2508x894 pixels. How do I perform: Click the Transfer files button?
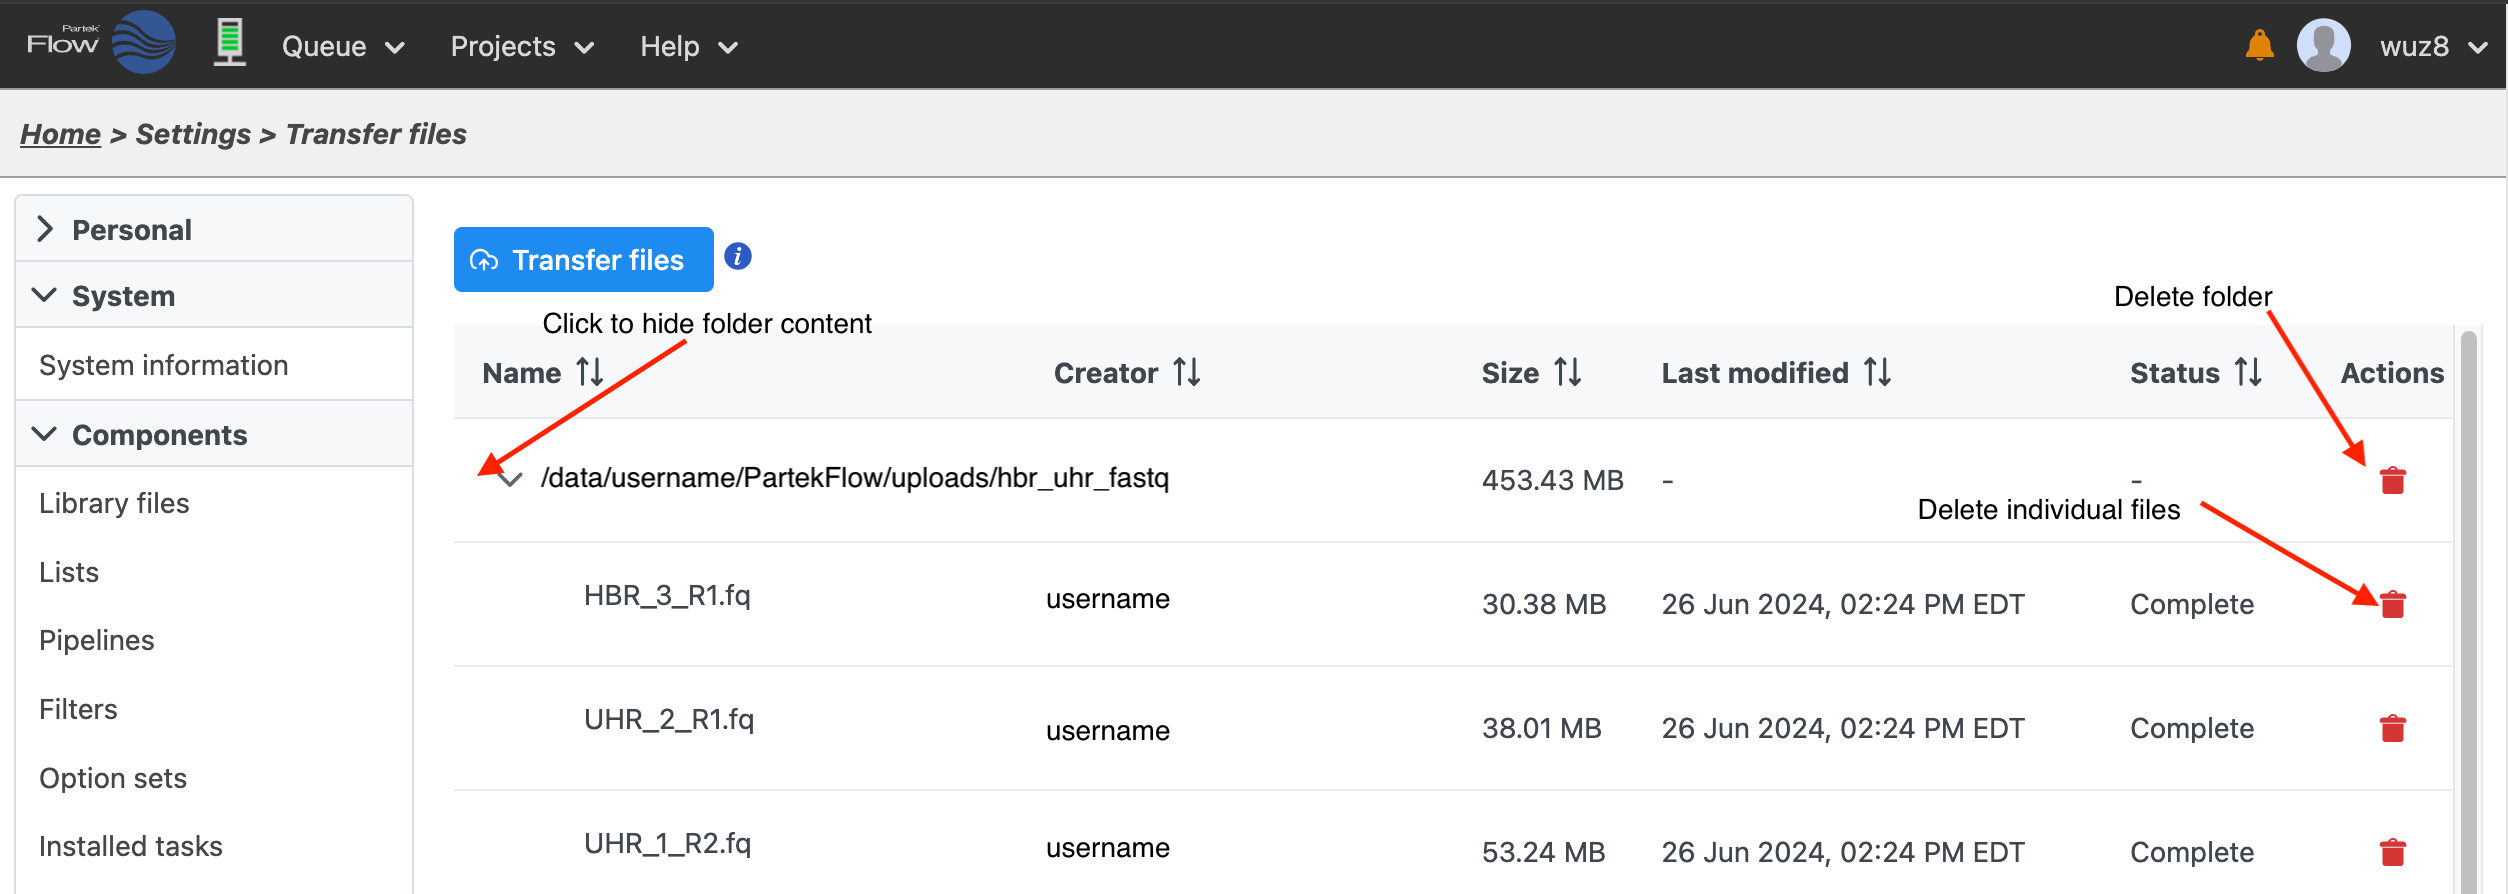click(583, 260)
